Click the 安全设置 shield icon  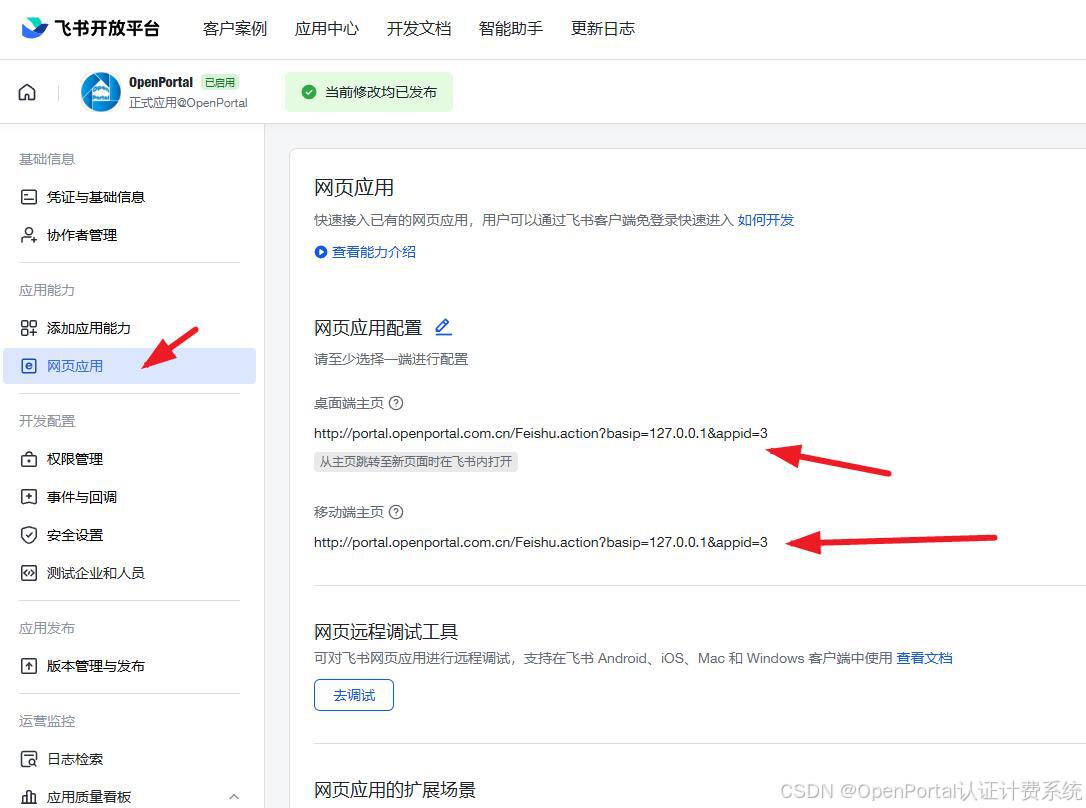29,535
